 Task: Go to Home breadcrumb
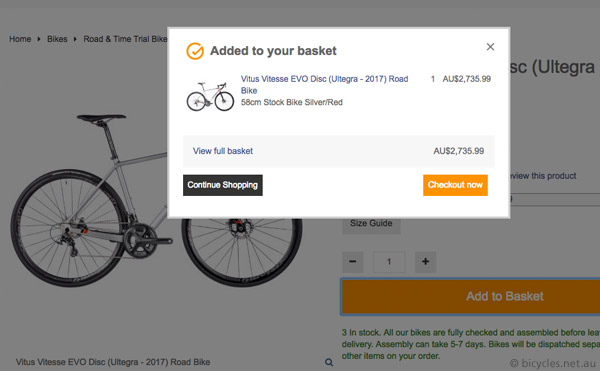coord(20,39)
